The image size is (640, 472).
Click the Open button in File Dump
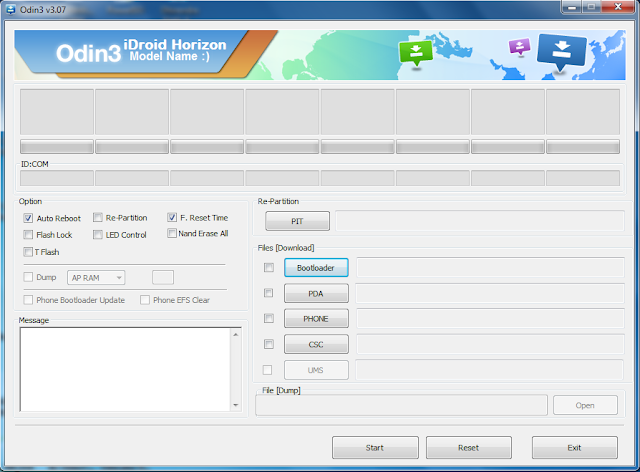click(585, 405)
